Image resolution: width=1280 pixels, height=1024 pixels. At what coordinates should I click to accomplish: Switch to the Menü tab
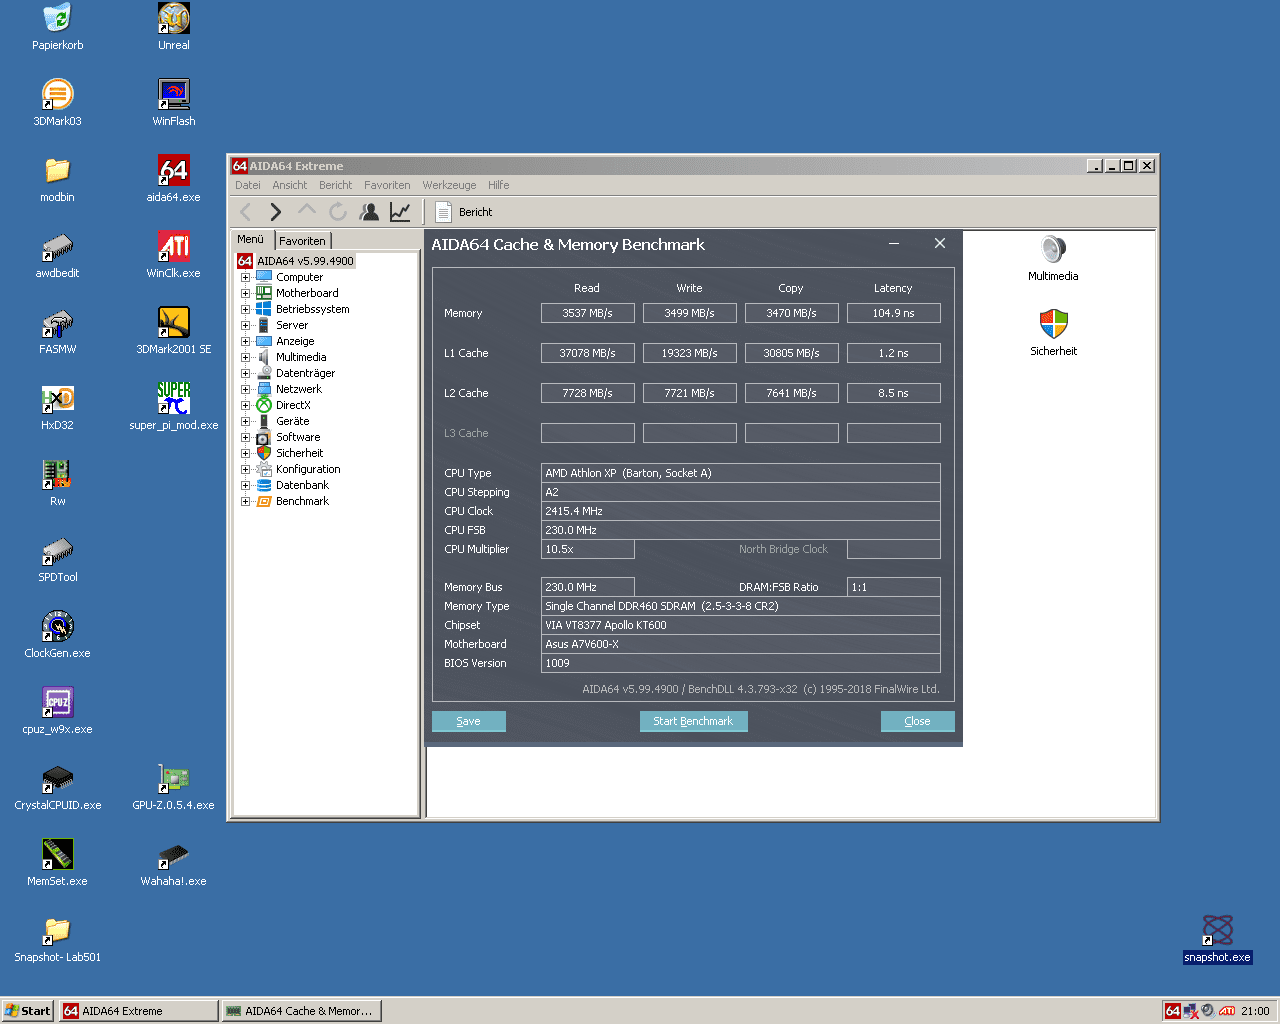tap(251, 239)
